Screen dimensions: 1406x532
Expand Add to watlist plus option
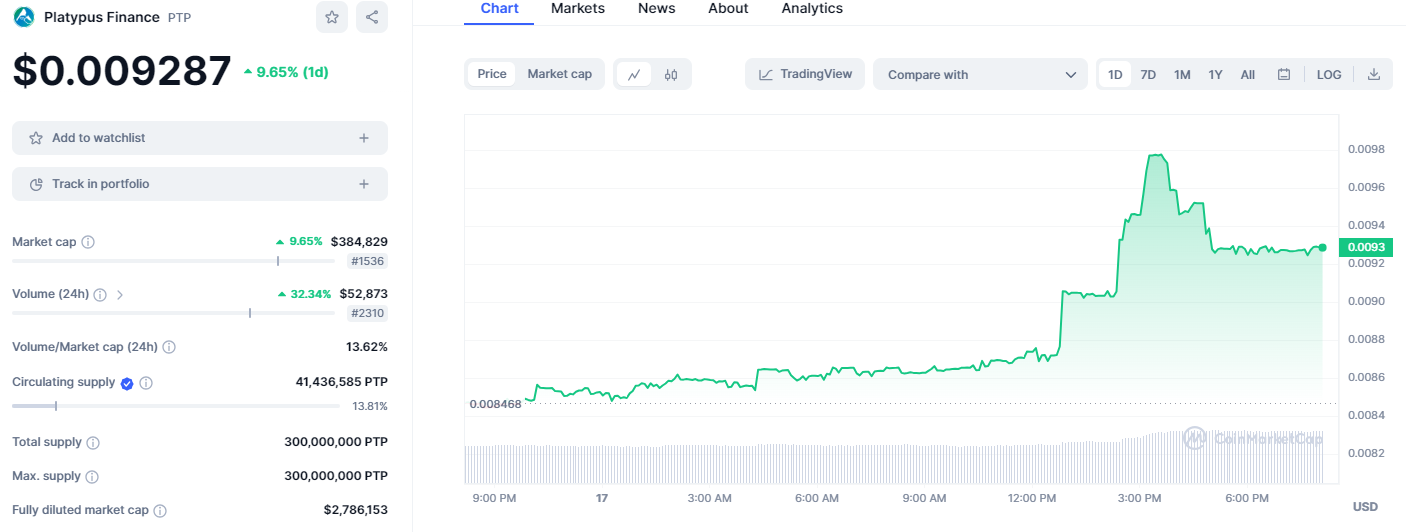click(x=364, y=138)
